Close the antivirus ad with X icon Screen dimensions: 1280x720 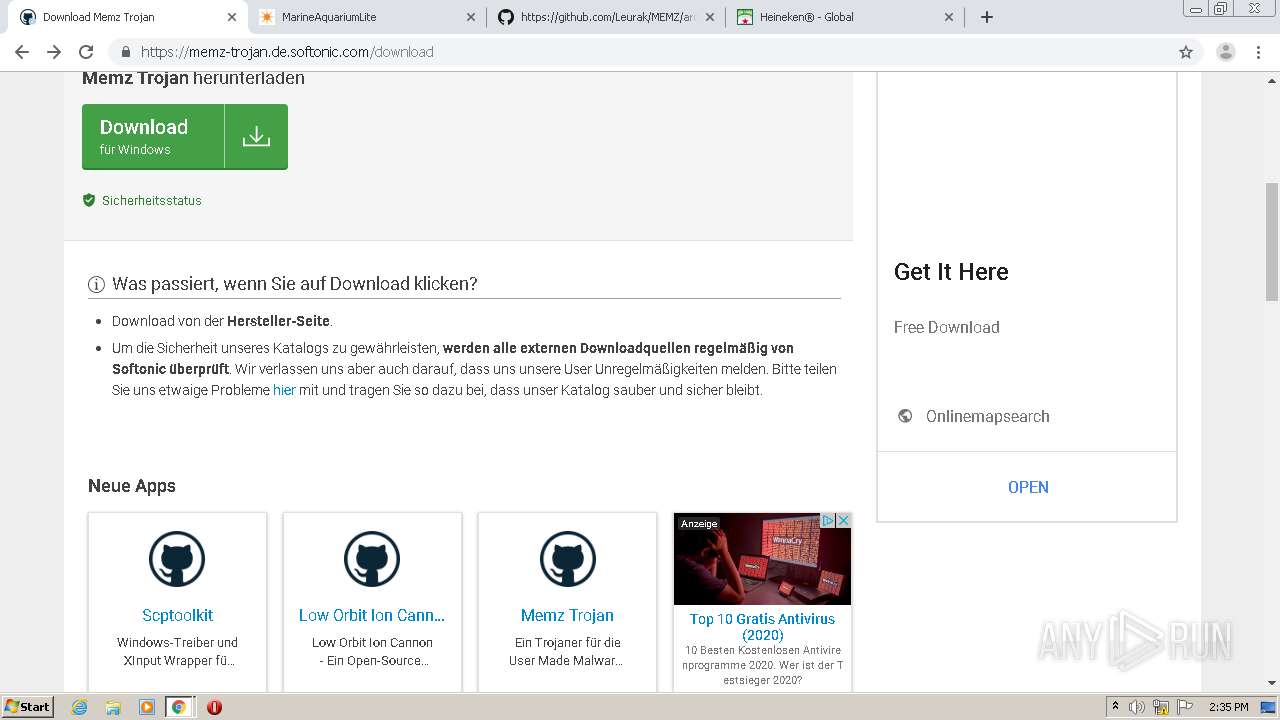click(843, 521)
